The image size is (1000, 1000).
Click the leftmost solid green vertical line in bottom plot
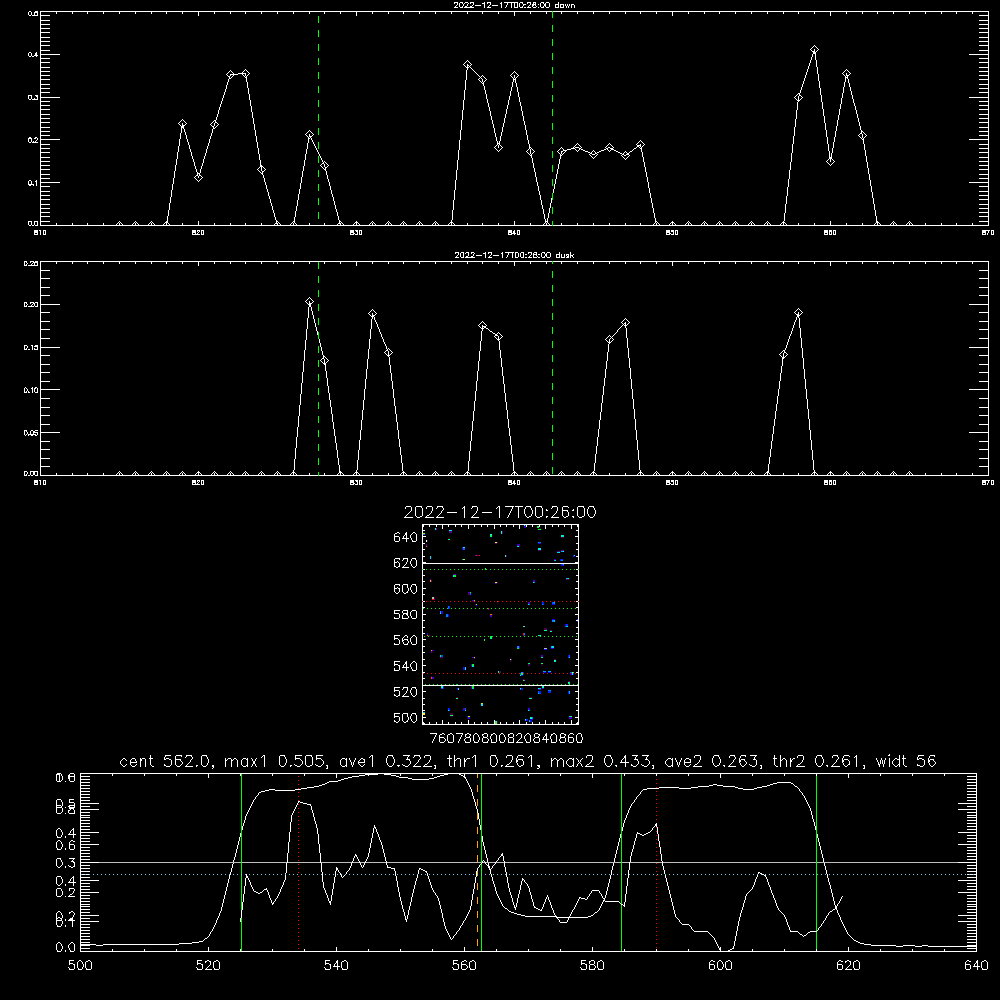[x=241, y=861]
